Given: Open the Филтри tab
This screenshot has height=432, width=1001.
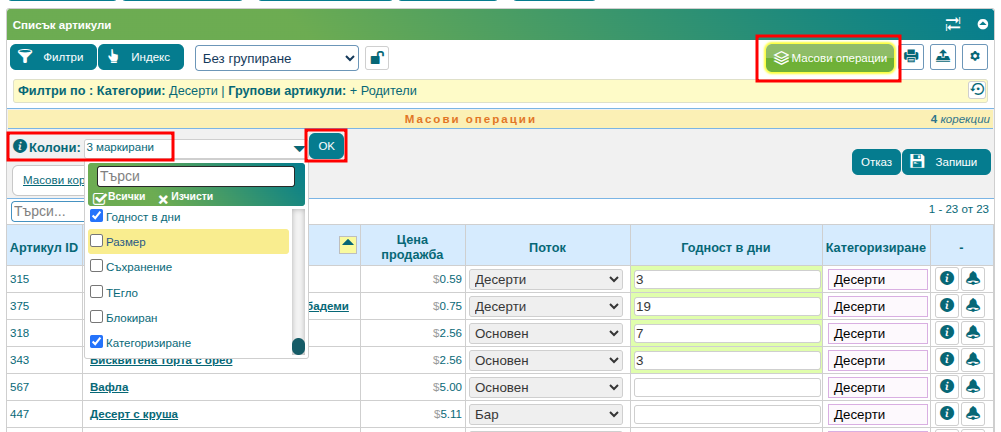Looking at the screenshot, I should pos(53,57).
